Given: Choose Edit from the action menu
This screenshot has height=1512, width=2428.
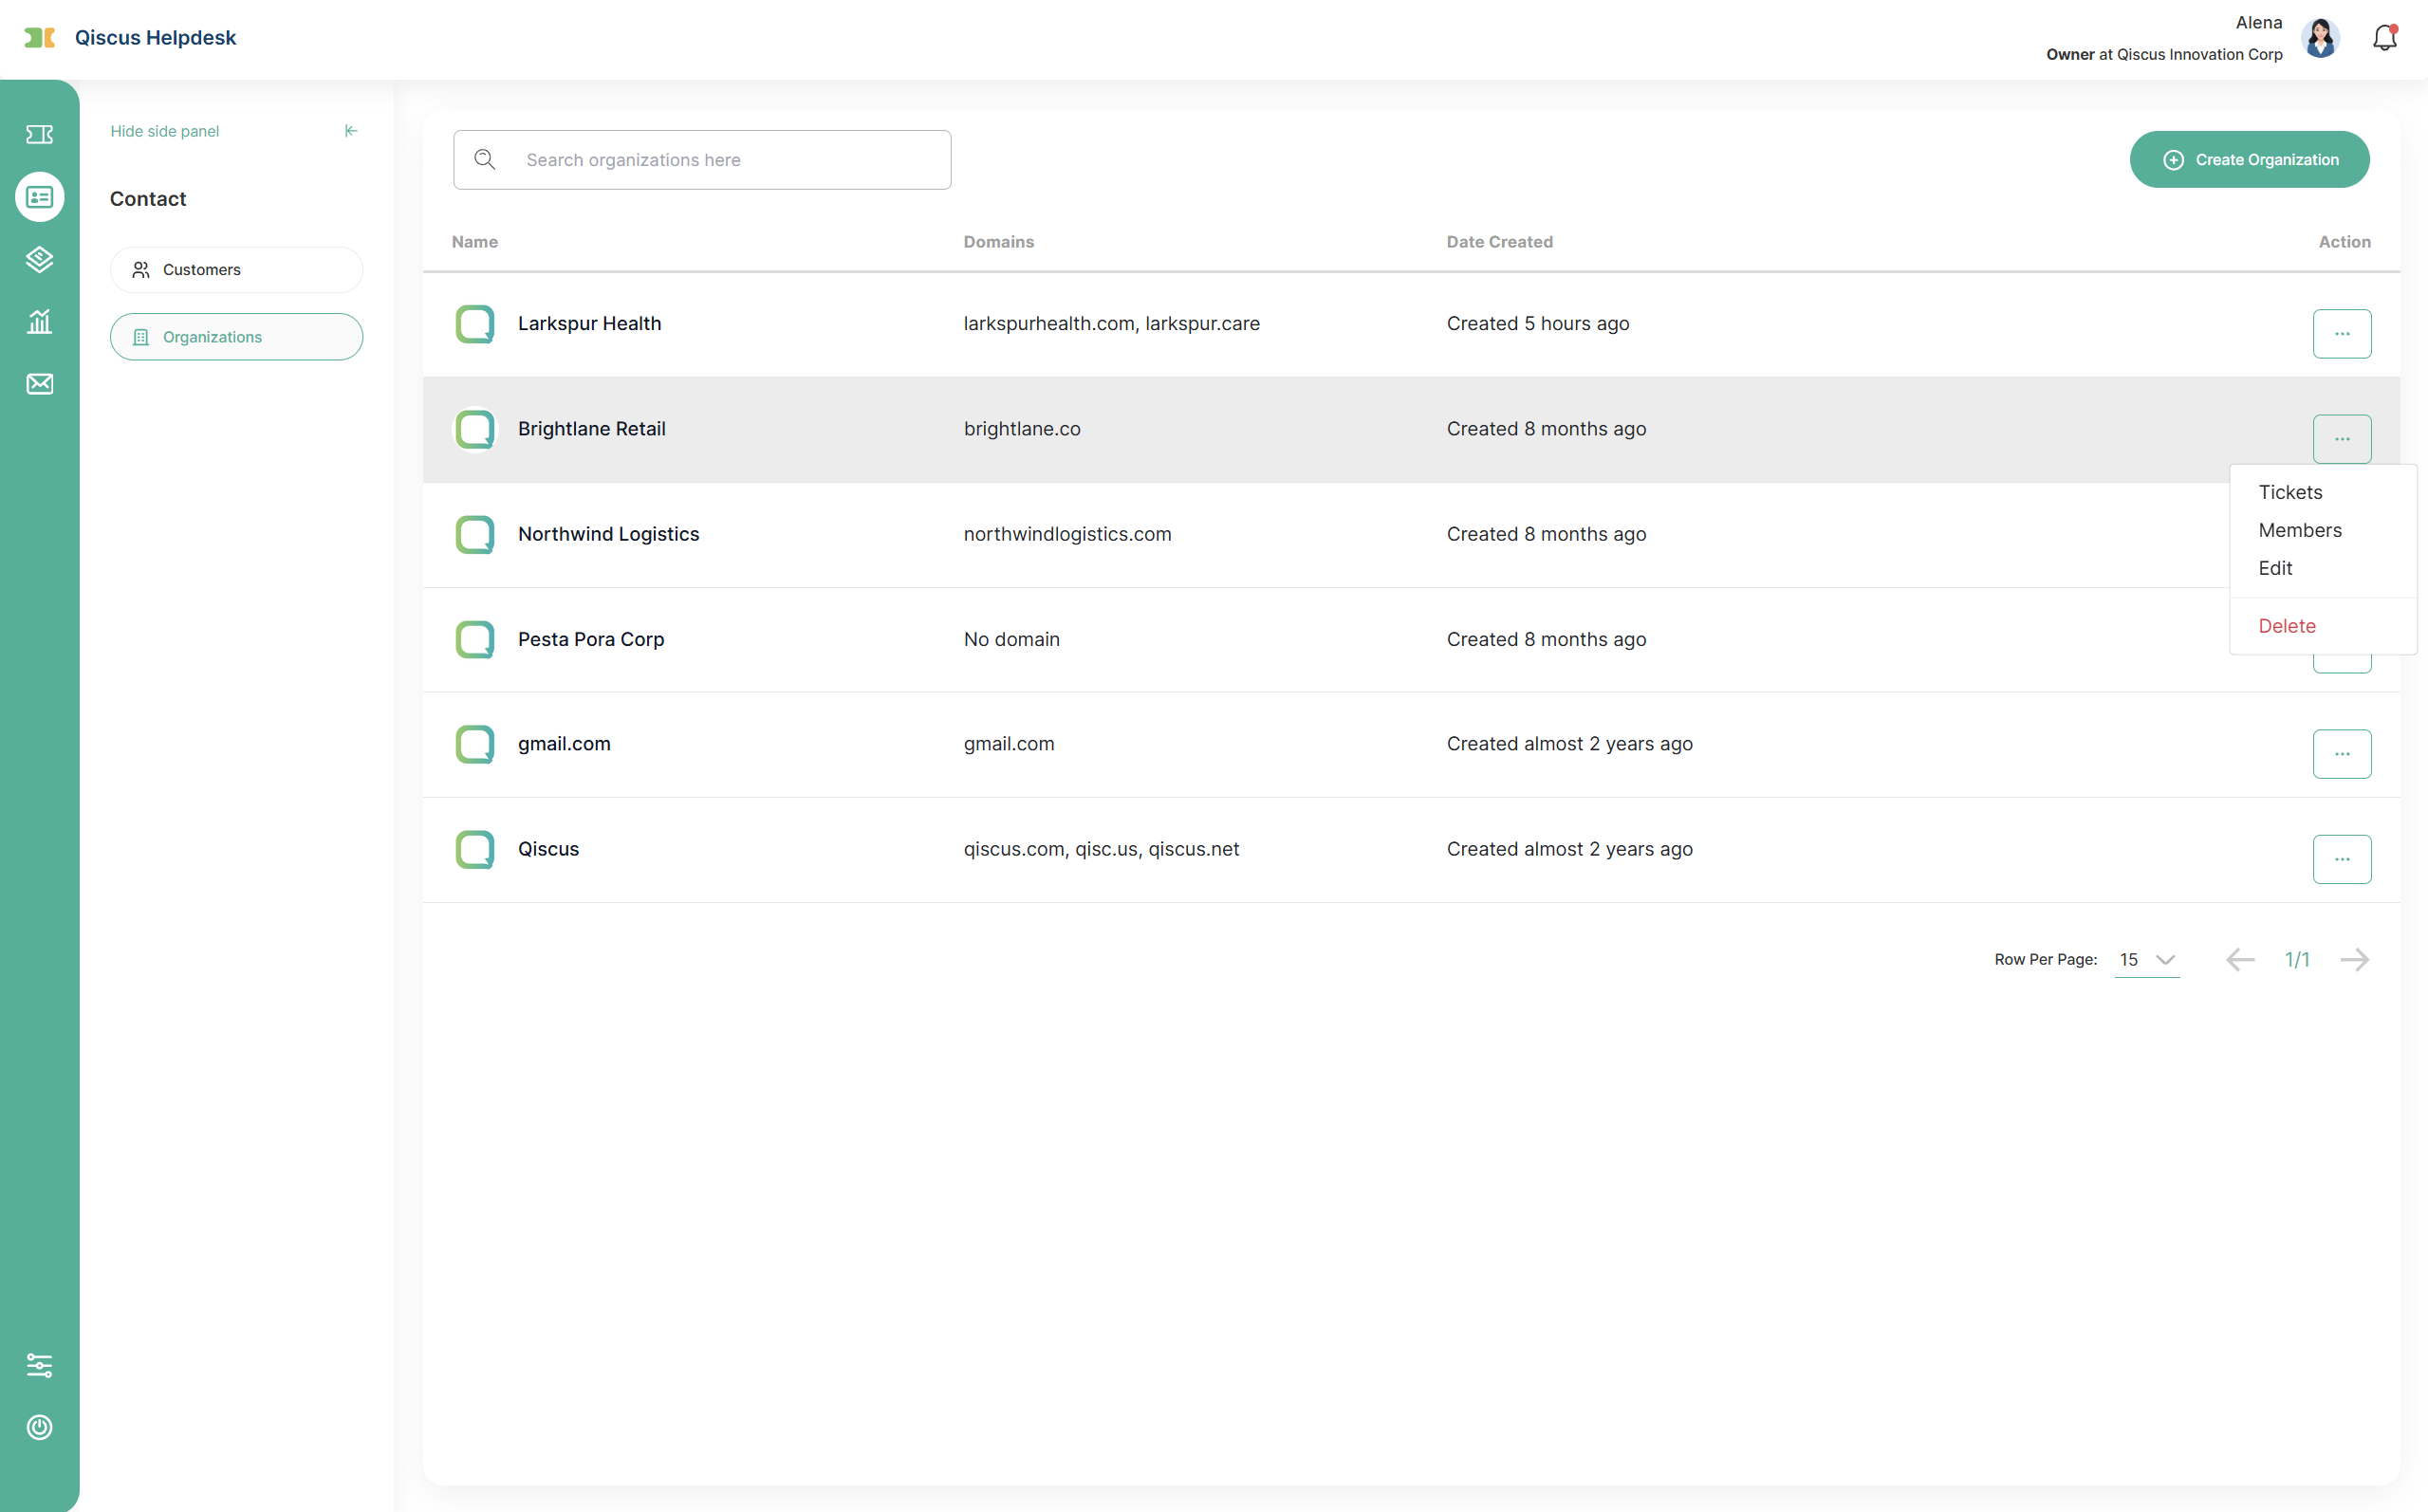Looking at the screenshot, I should point(2275,568).
